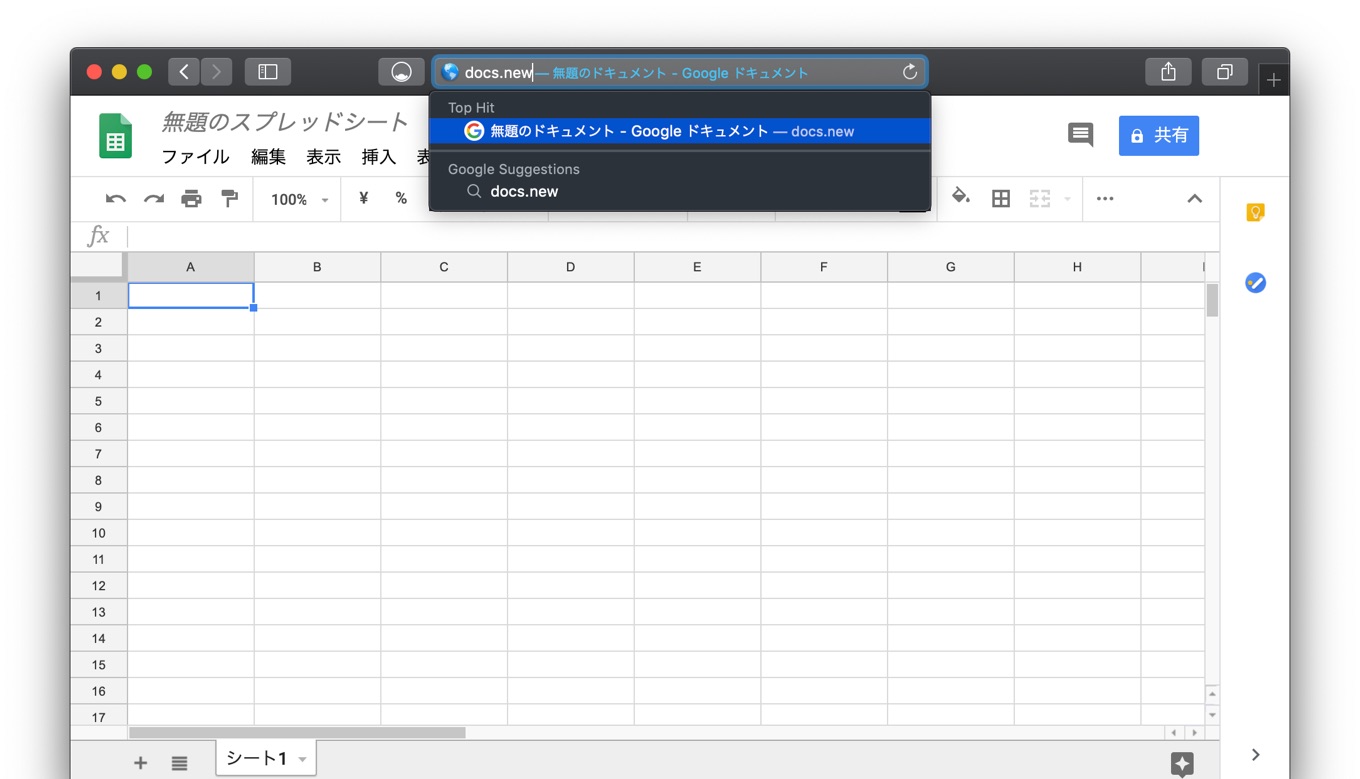The height and width of the screenshot is (779, 1360).
Task: Click the blue 共有 share button
Action: point(1158,135)
